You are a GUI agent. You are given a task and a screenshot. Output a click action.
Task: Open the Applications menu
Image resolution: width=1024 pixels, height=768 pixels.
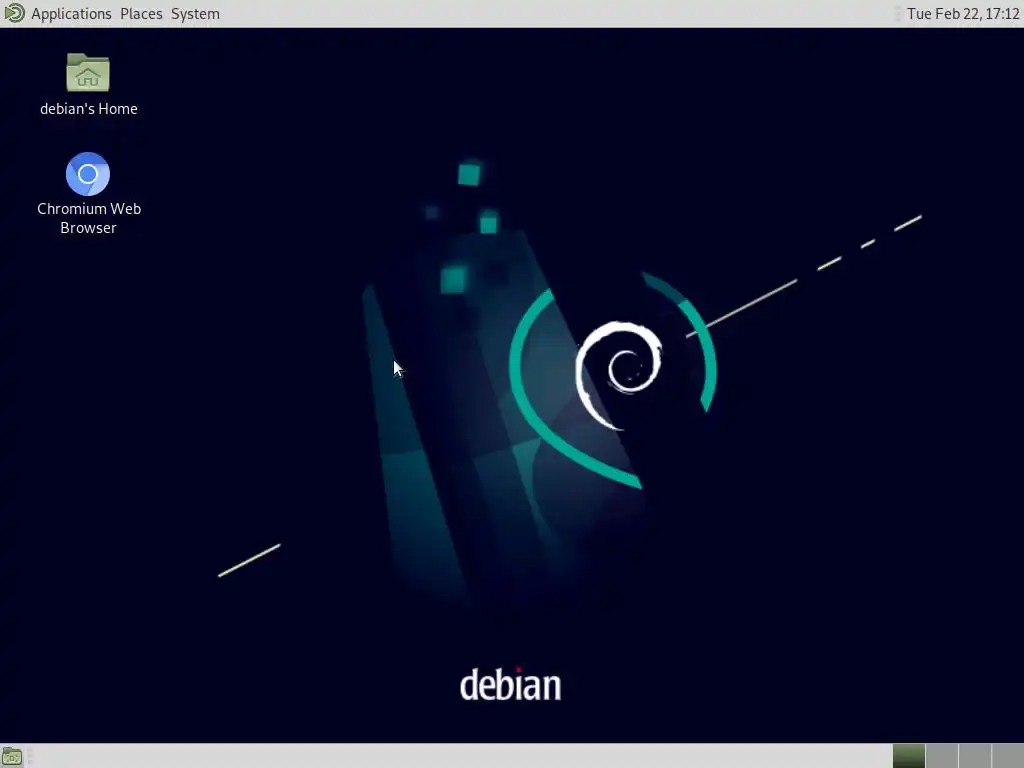(71, 14)
